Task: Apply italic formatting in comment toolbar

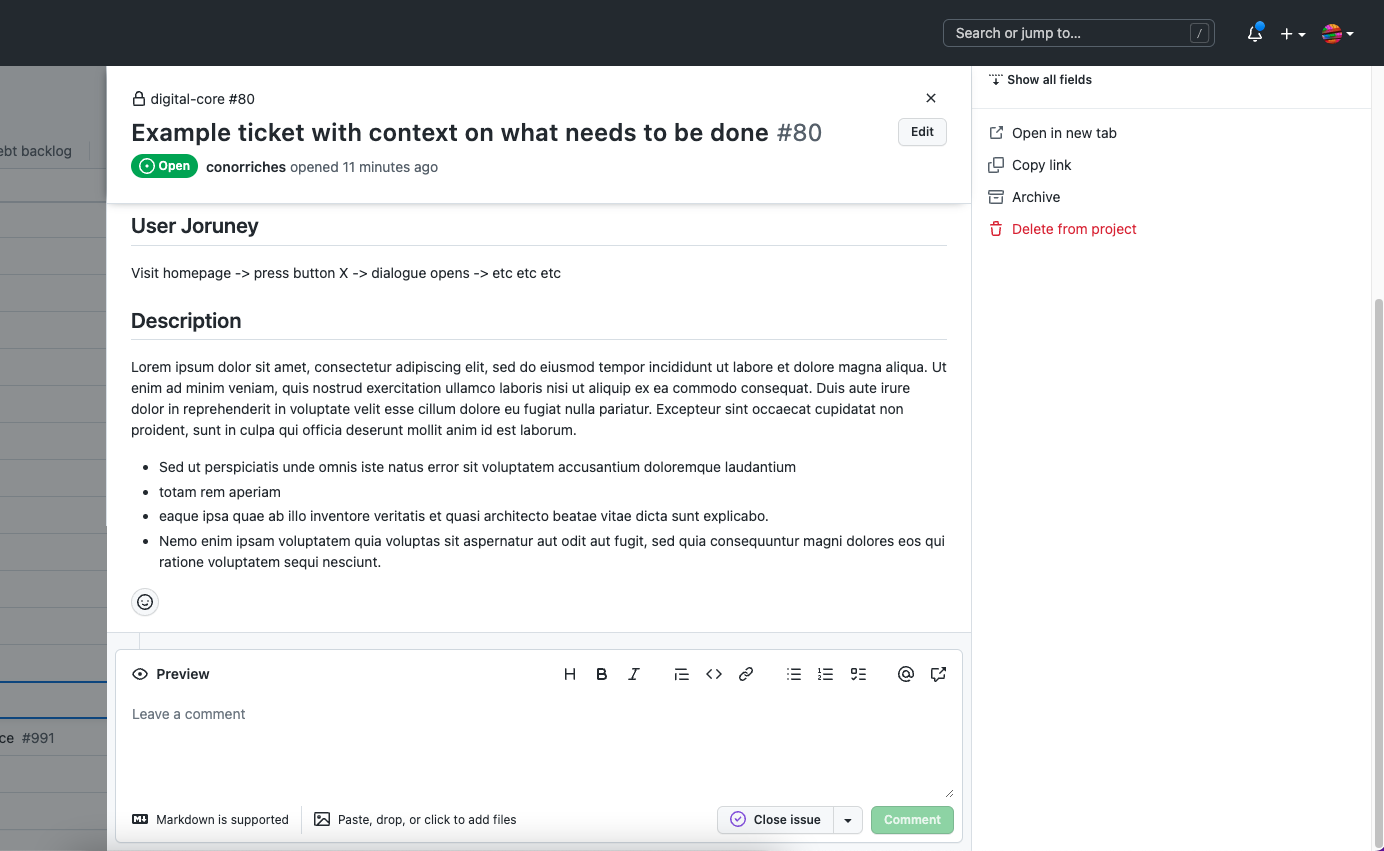Action: 634,674
